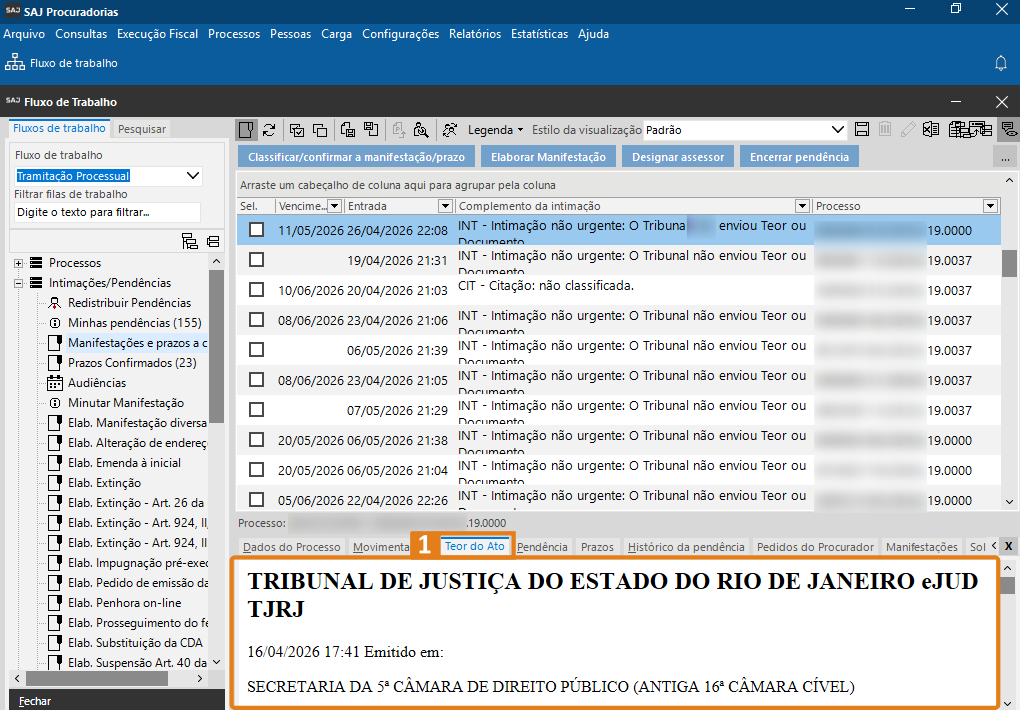1020x710 pixels.
Task: Click the refresh arrows toolbar icon
Action: click(x=269, y=130)
